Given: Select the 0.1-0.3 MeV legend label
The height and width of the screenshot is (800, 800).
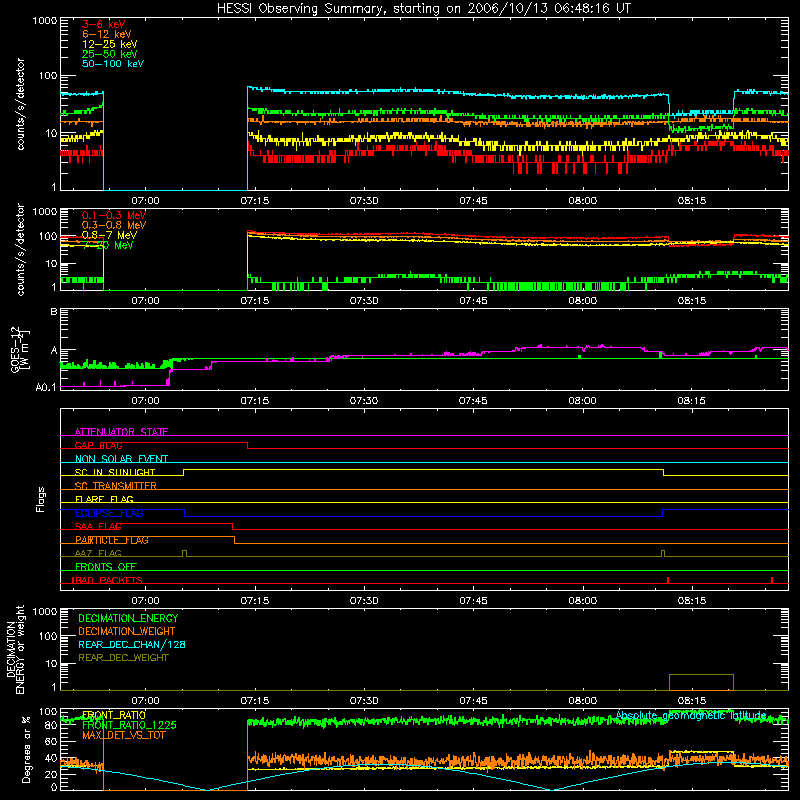Looking at the screenshot, I should pyautogui.click(x=114, y=215).
